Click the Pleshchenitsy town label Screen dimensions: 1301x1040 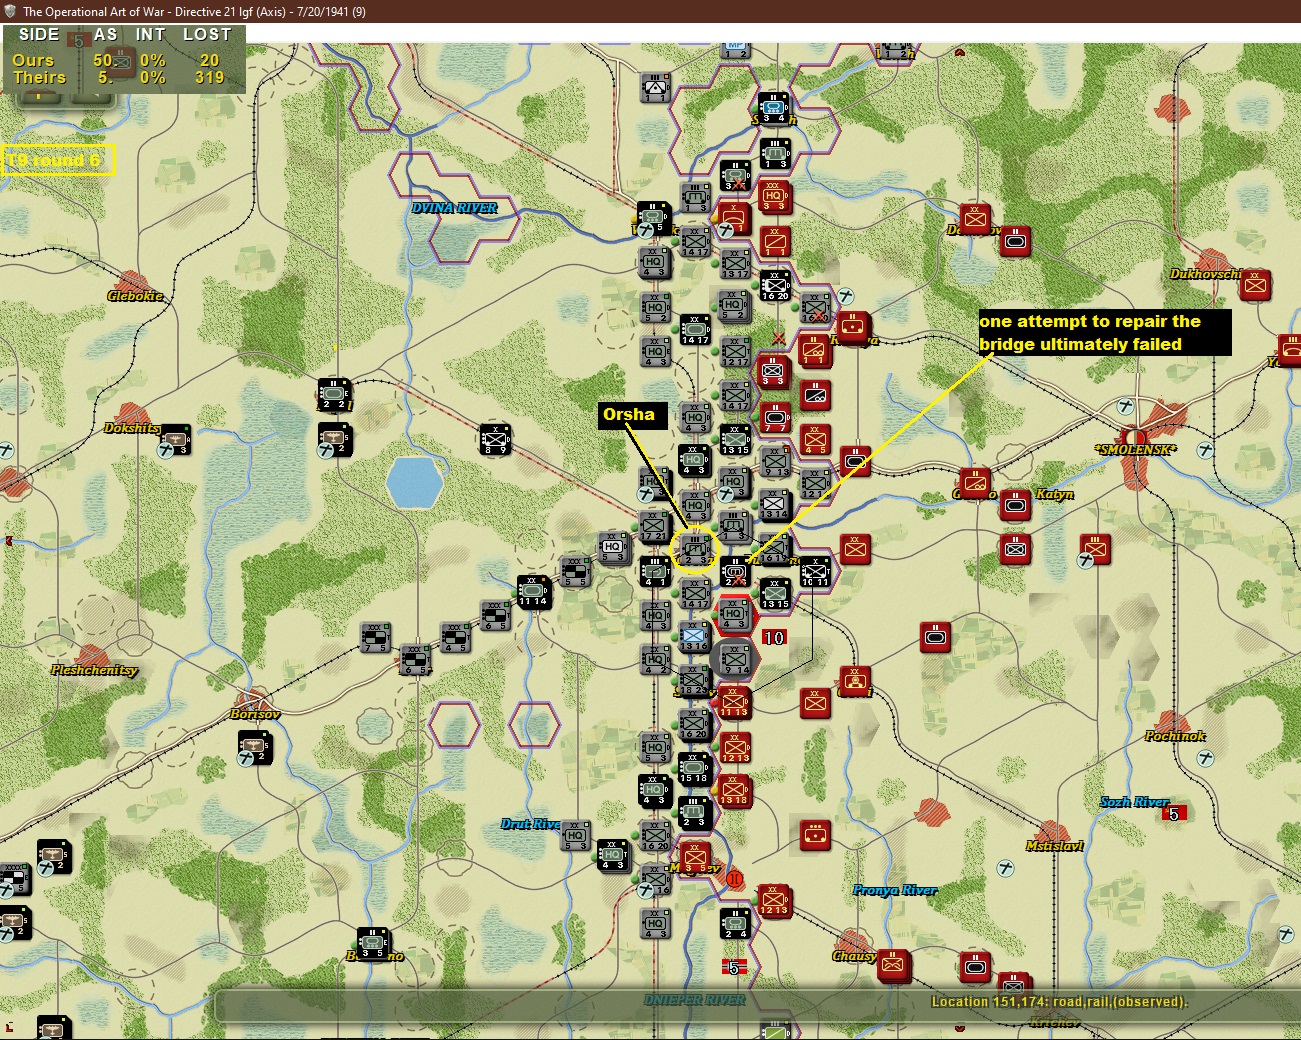click(x=95, y=670)
